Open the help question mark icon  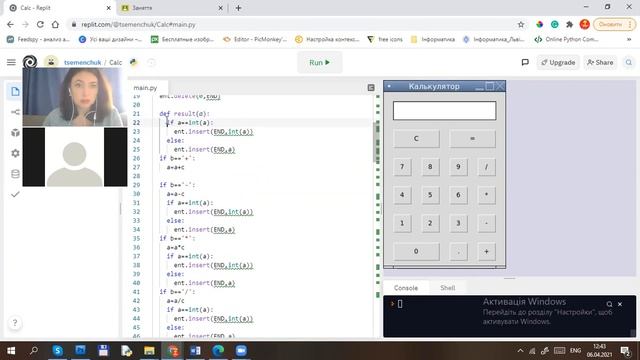(x=15, y=323)
